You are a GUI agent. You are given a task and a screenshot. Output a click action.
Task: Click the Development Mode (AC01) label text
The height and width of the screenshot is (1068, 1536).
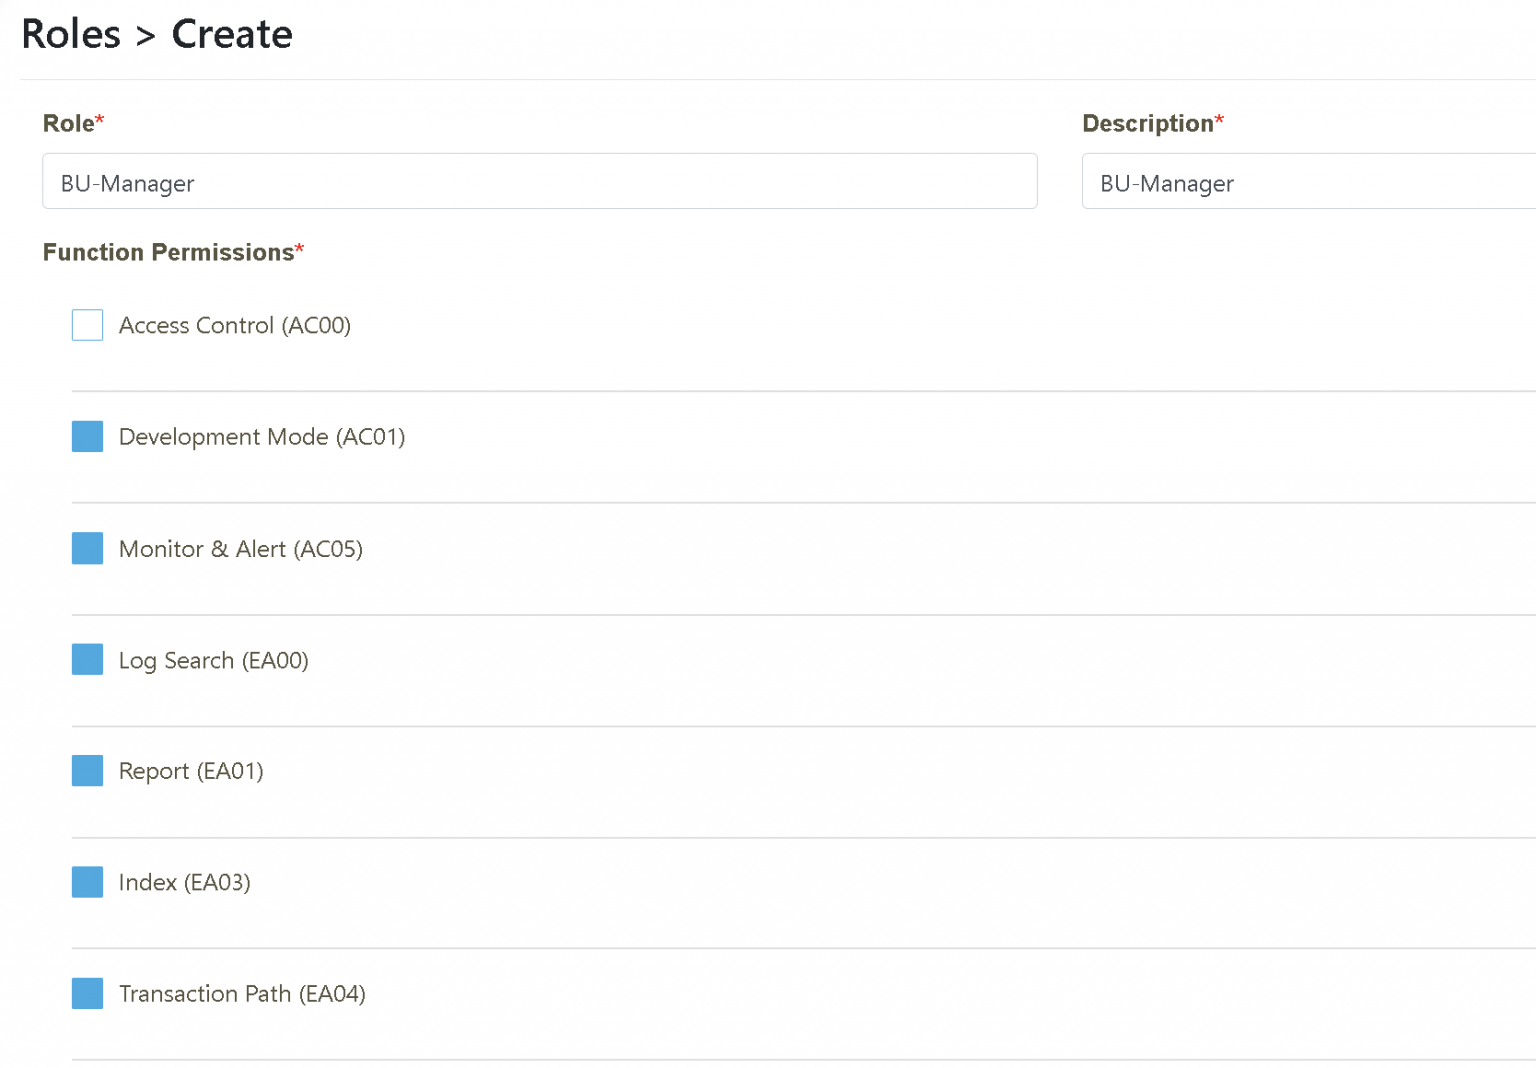(x=262, y=437)
